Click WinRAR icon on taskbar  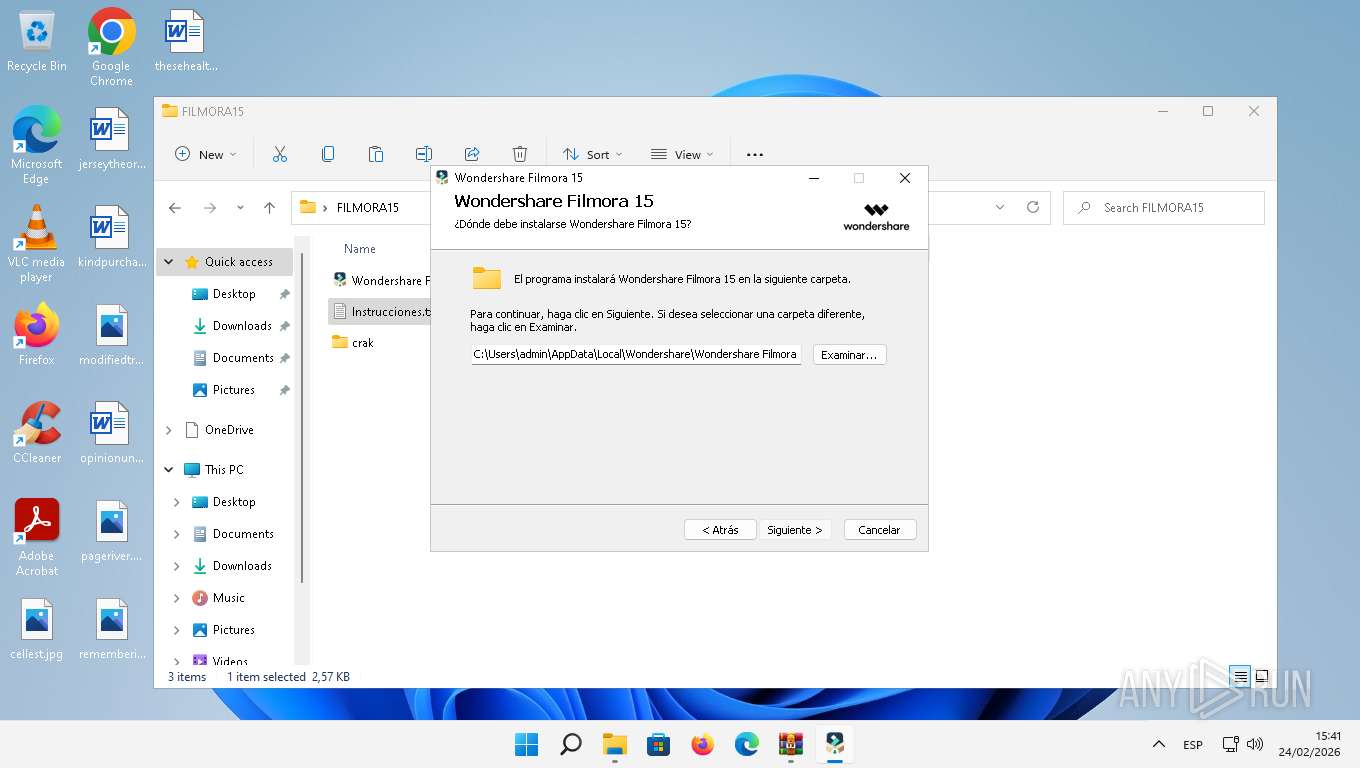coord(791,744)
